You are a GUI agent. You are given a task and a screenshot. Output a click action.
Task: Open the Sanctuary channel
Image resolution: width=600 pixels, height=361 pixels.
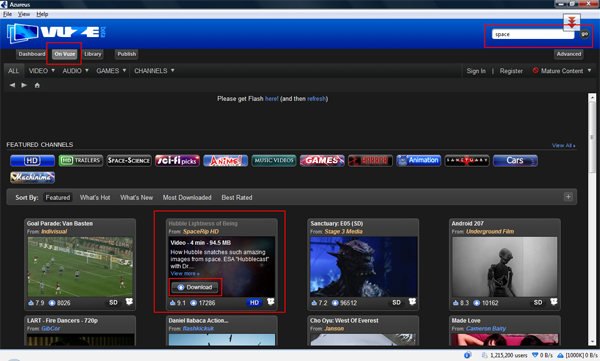tap(467, 160)
